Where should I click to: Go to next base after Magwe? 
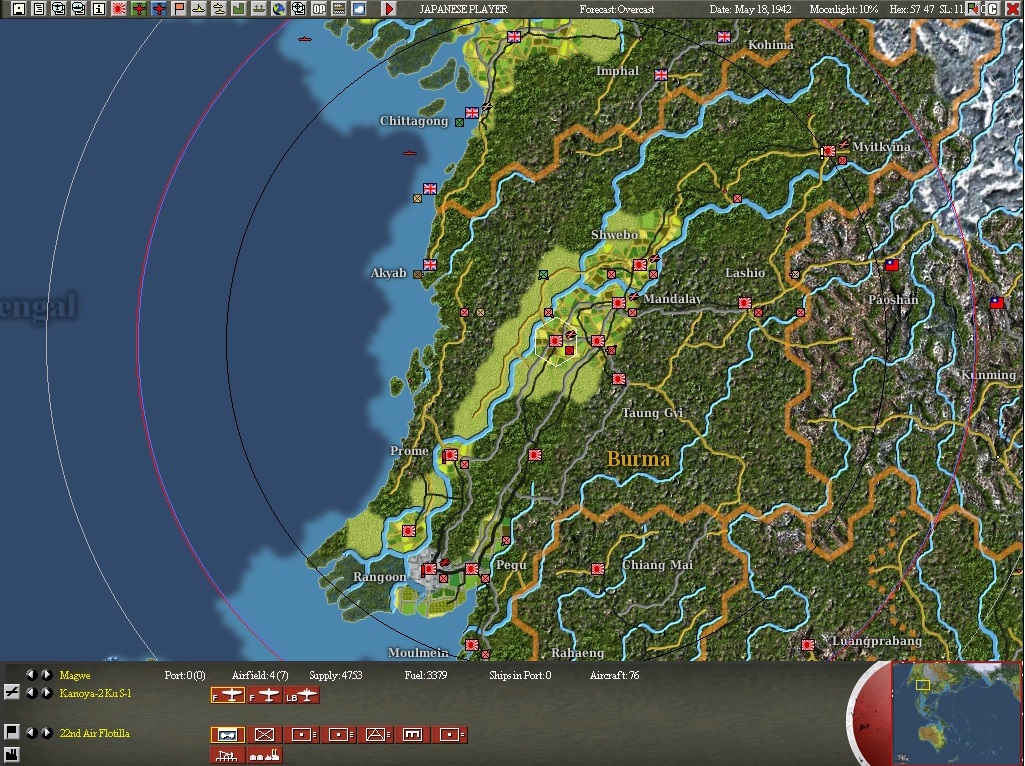coord(46,674)
